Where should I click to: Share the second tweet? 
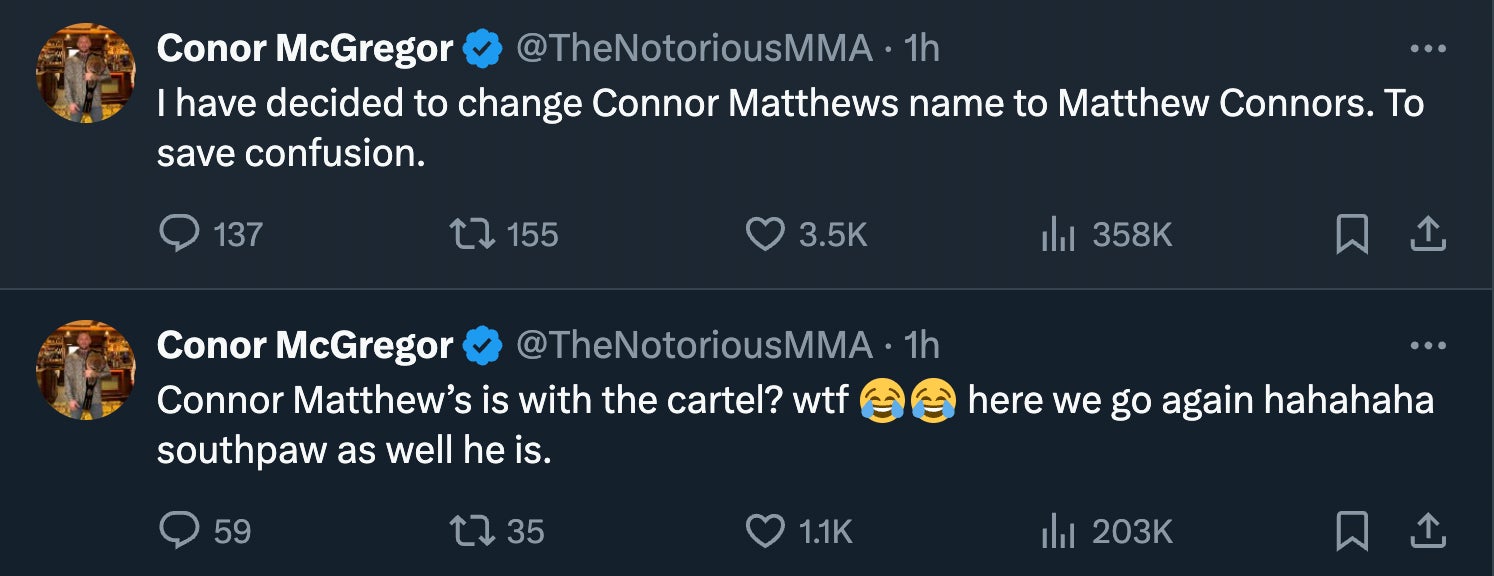[x=1427, y=530]
